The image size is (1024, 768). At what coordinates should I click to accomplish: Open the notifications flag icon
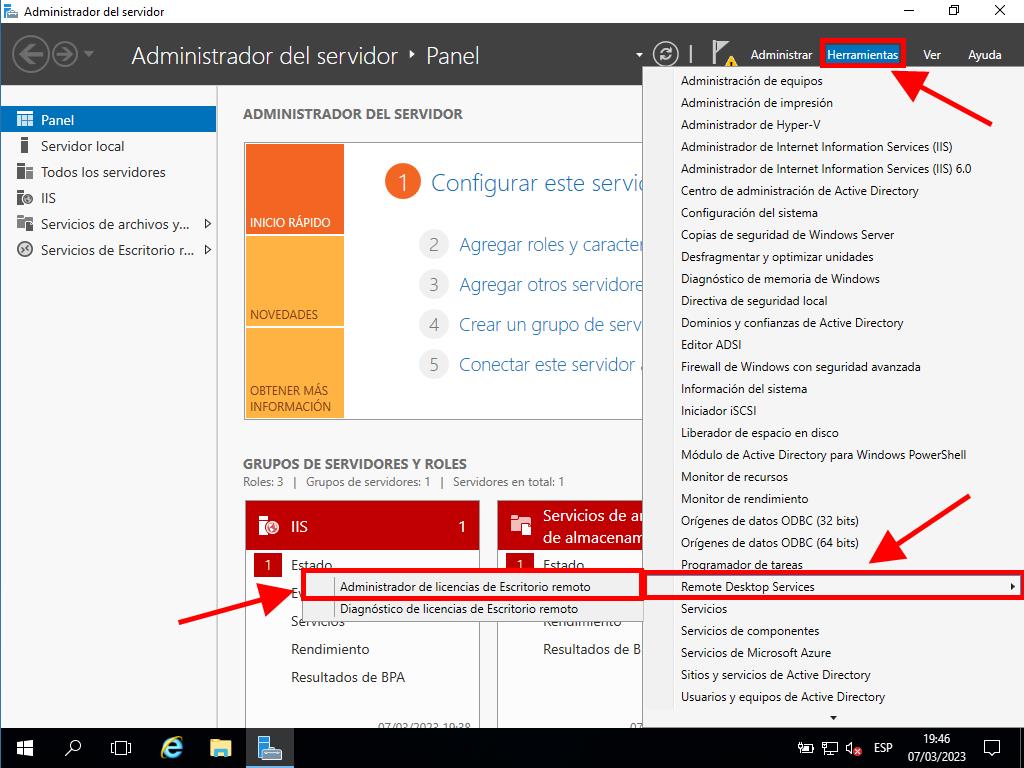coord(722,54)
